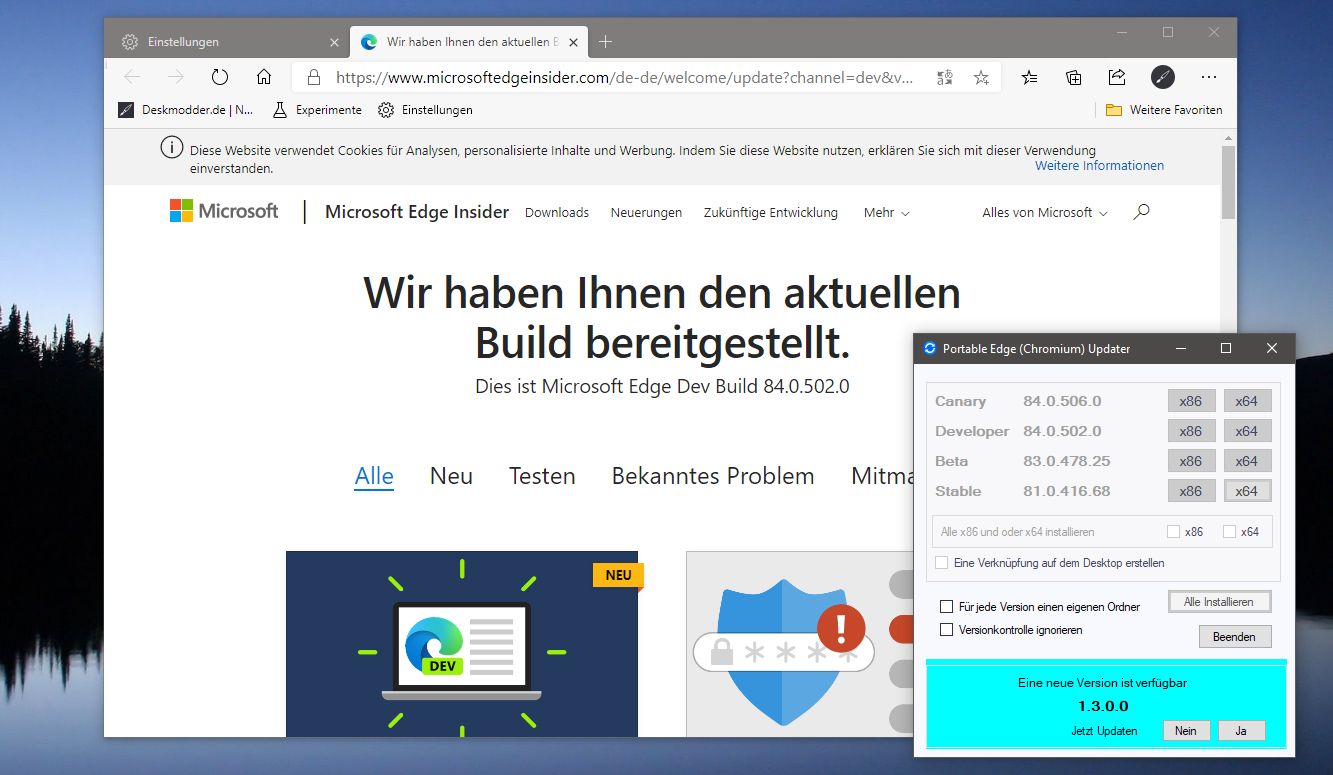Open Zukünftige Entwicklung navigation item
1333x775 pixels.
click(x=771, y=213)
